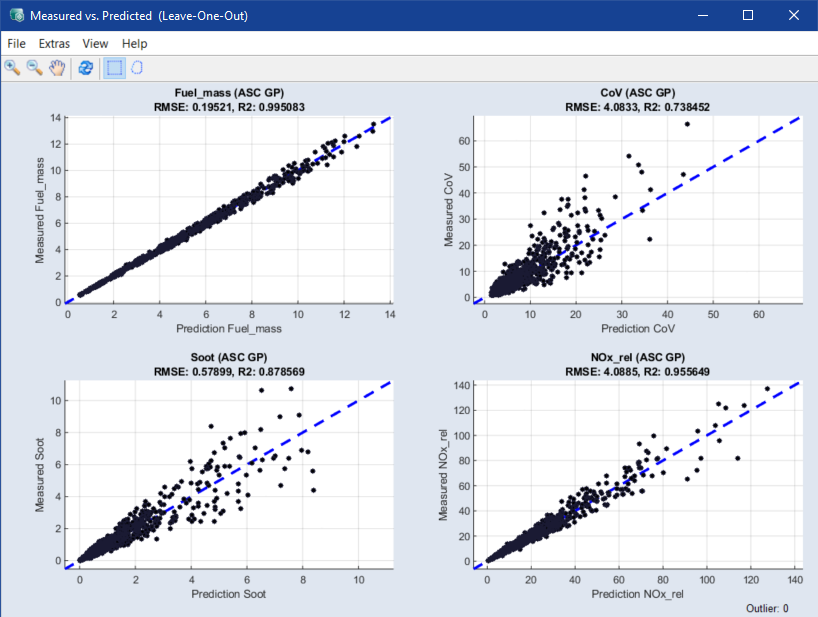
Task: Toggle the rectangle selection tool
Action: [x=115, y=68]
